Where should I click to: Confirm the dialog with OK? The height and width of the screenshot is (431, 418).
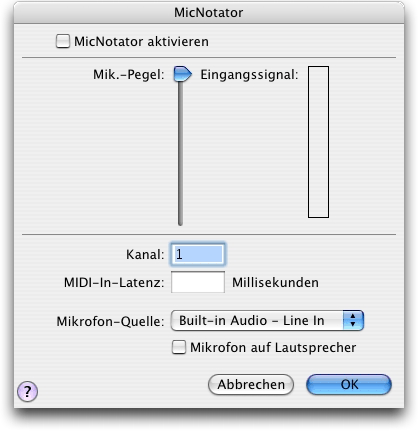click(349, 384)
